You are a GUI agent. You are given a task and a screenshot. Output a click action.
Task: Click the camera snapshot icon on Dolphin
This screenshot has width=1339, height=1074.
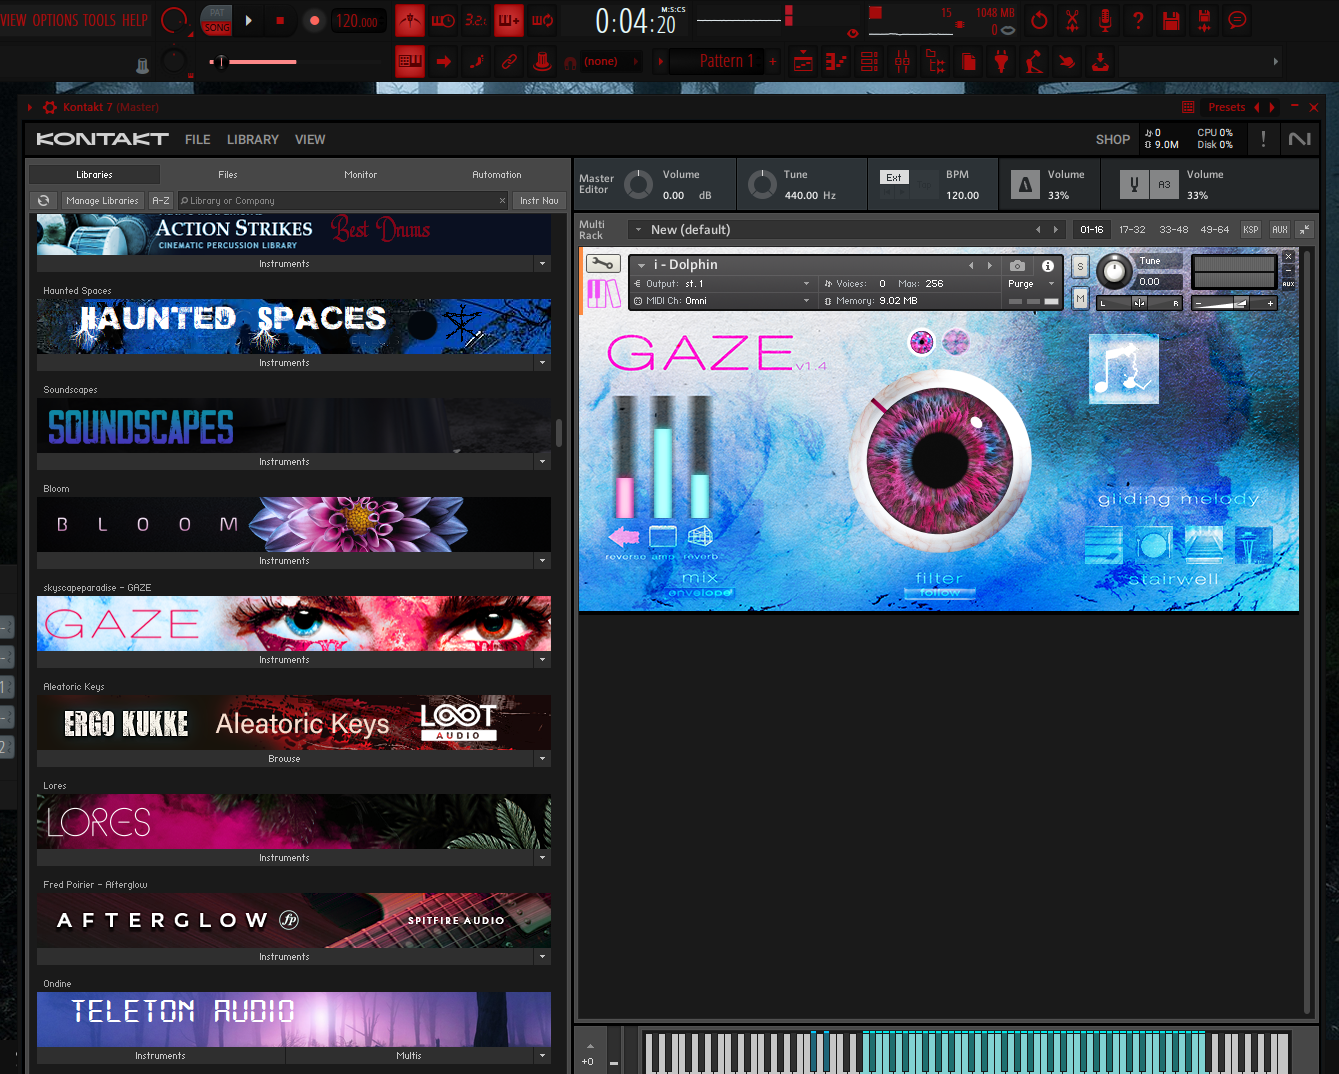pos(1017,265)
